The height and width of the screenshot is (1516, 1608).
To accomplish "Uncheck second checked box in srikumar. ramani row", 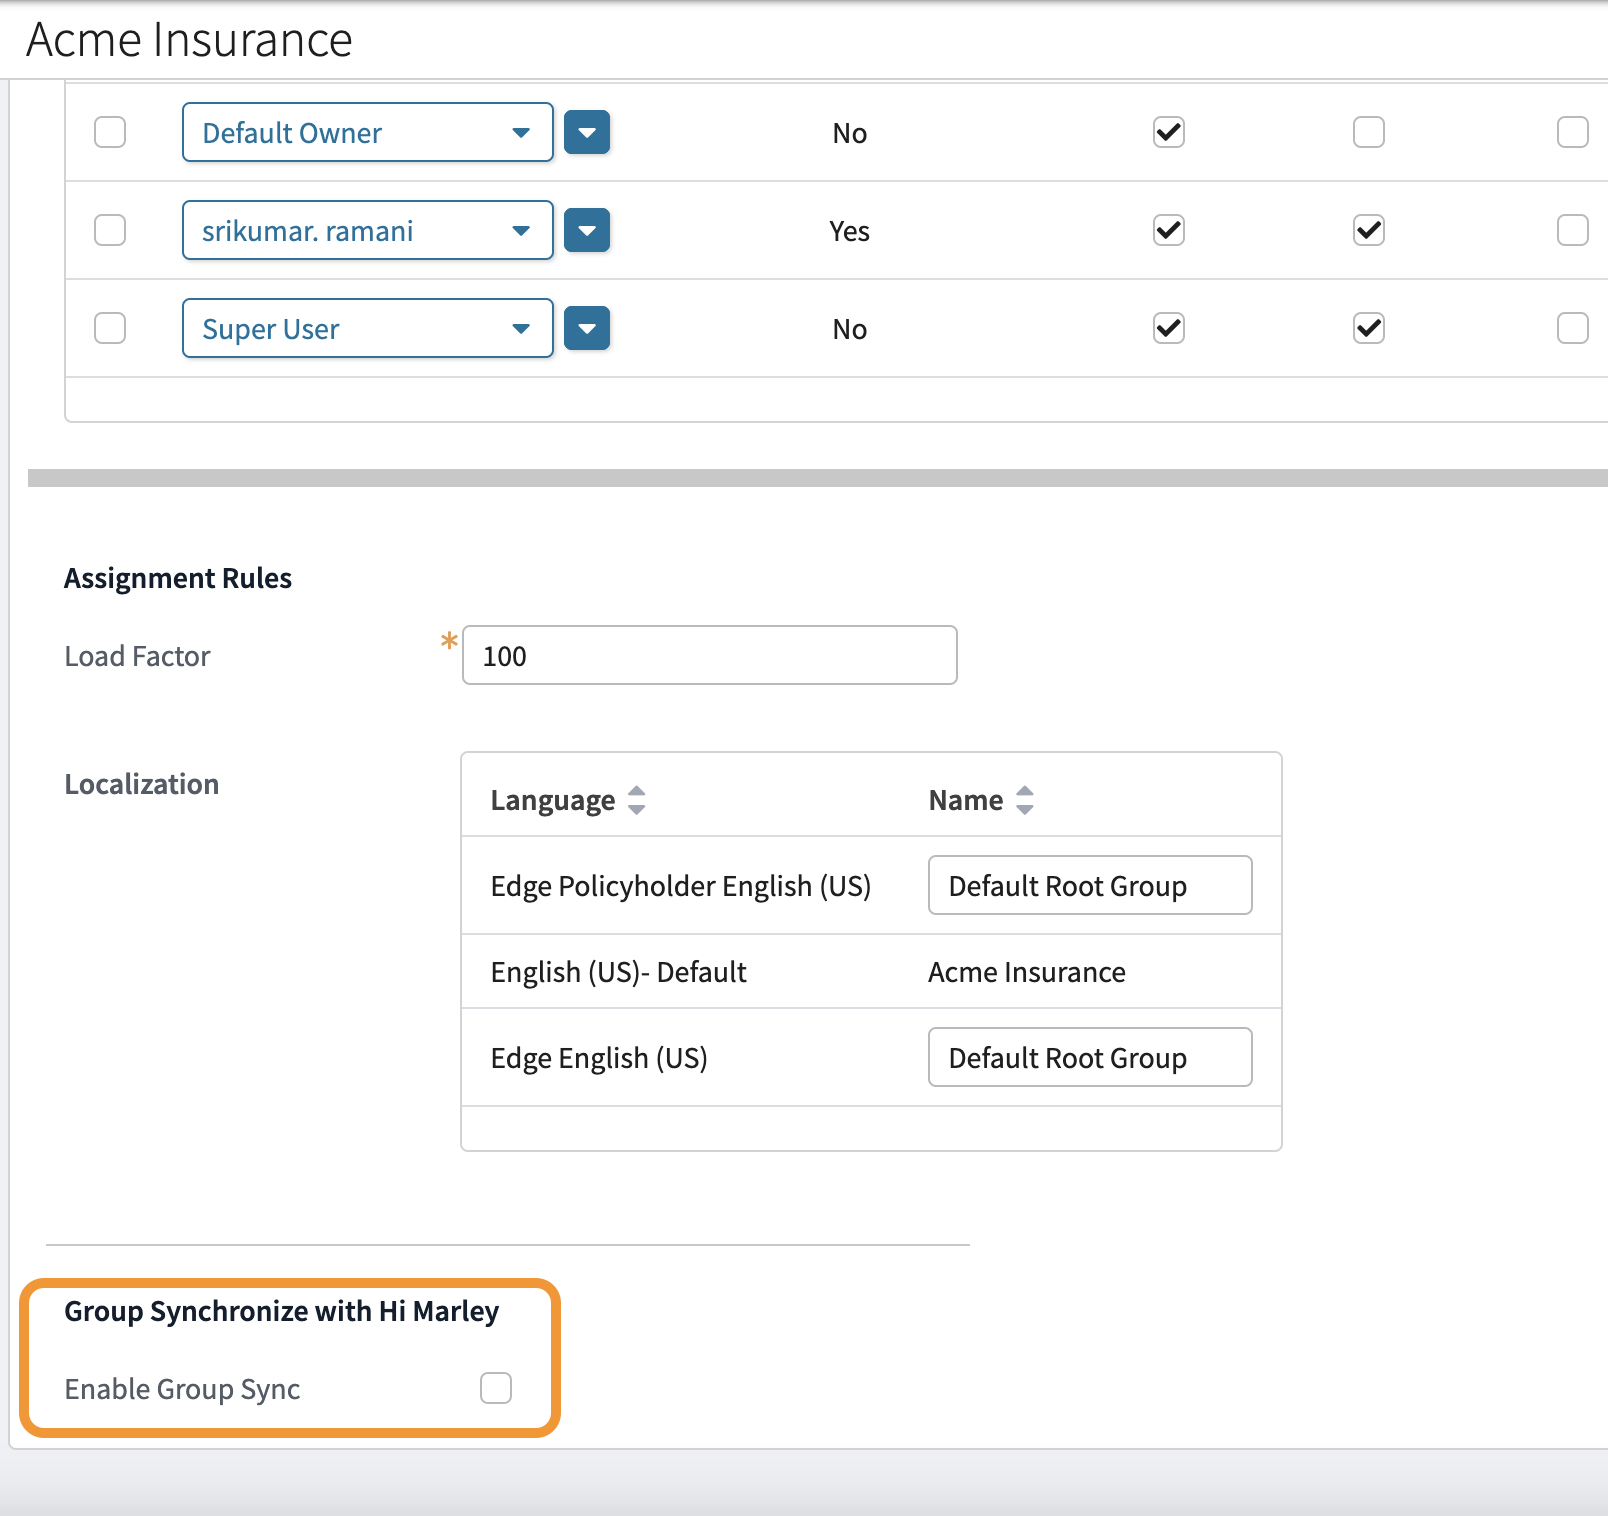I will (1369, 230).
